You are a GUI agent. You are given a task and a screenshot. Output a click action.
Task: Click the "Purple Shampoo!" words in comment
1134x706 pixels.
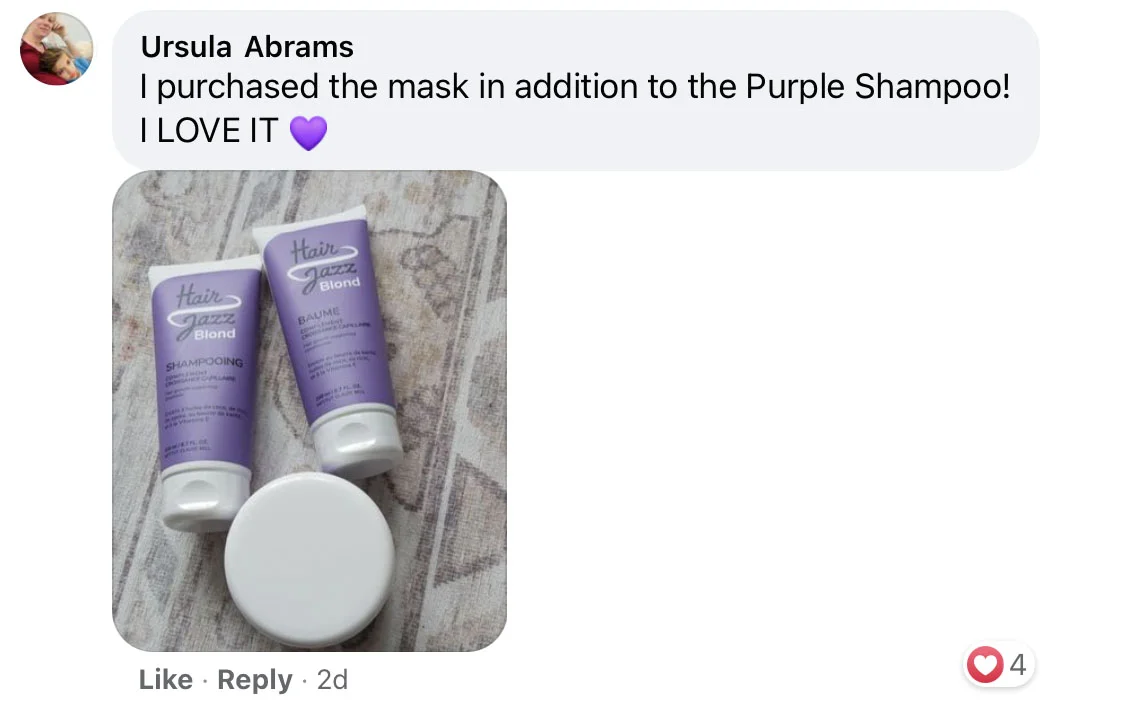coord(877,88)
